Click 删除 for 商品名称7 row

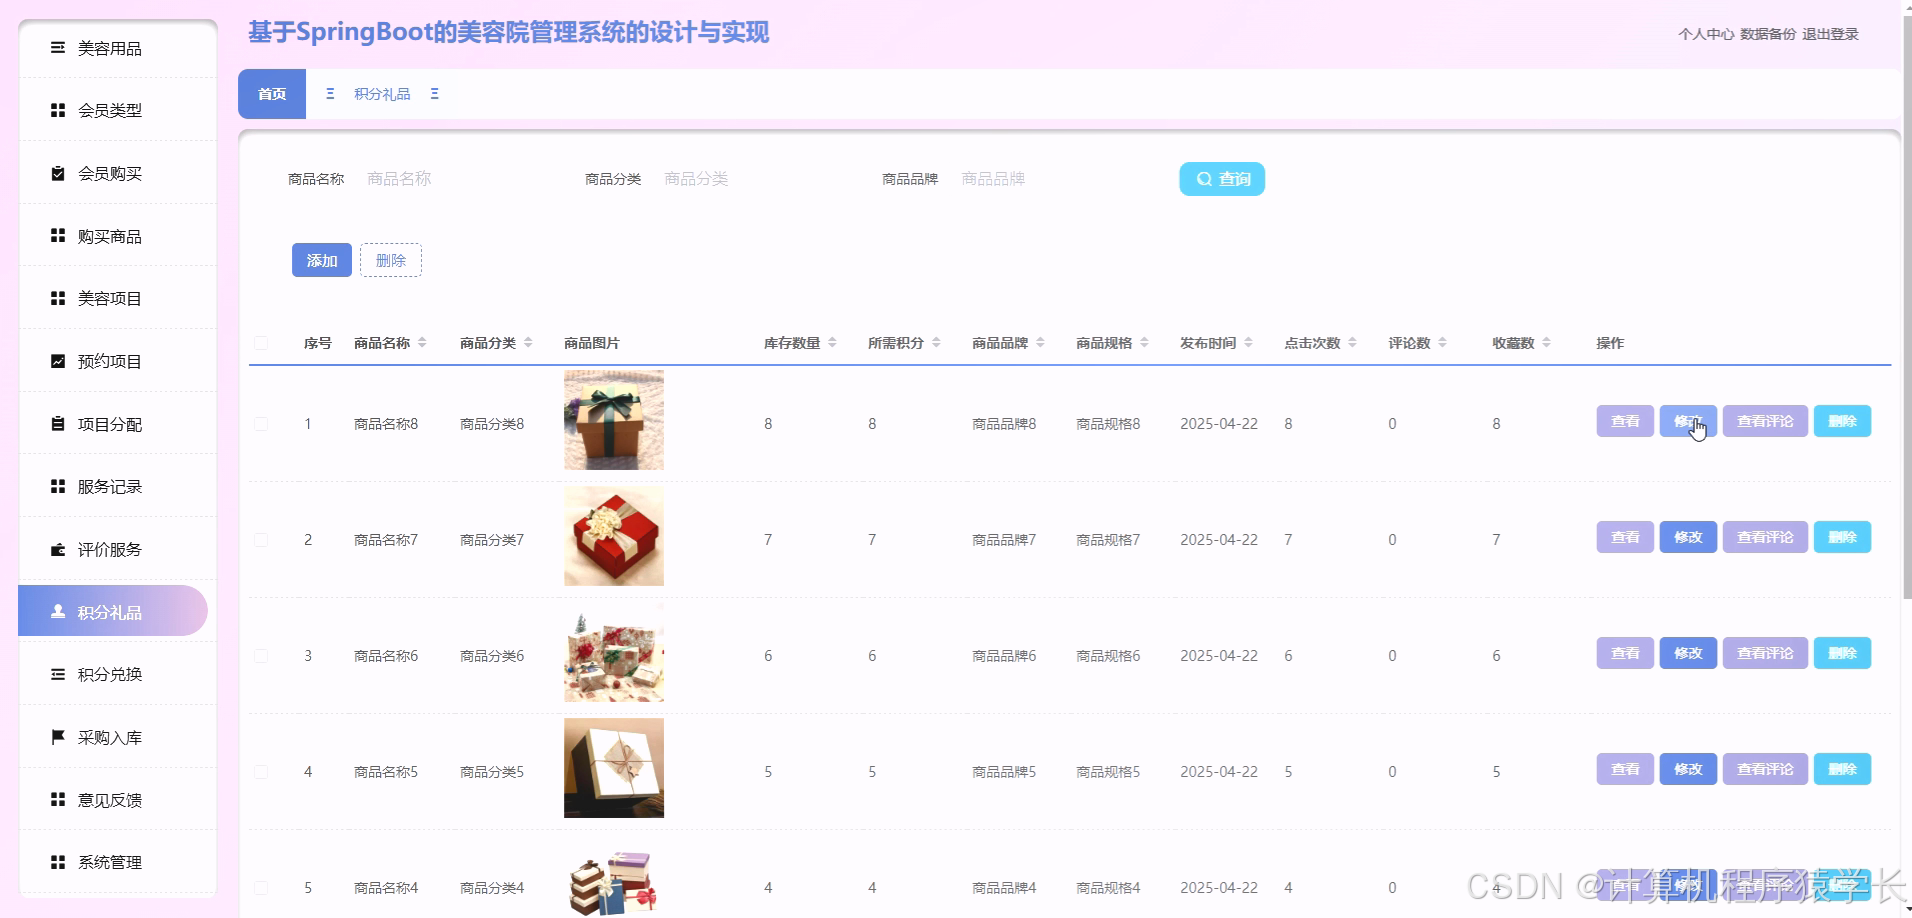coord(1842,537)
